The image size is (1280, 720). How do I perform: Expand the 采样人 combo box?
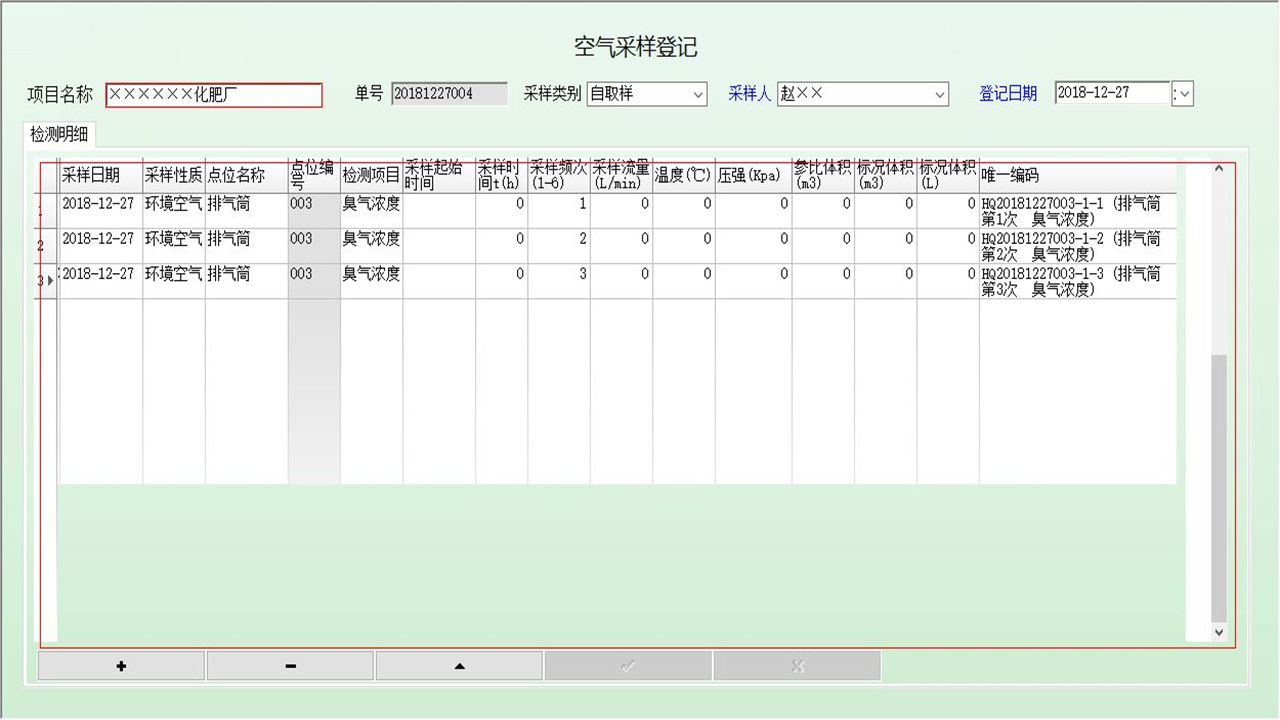pos(939,94)
